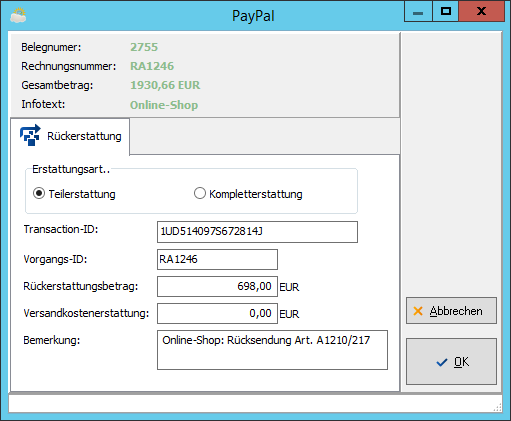Click the Gesamtbetrag value 1930,66 EUR
The width and height of the screenshot is (511, 421).
click(x=165, y=85)
